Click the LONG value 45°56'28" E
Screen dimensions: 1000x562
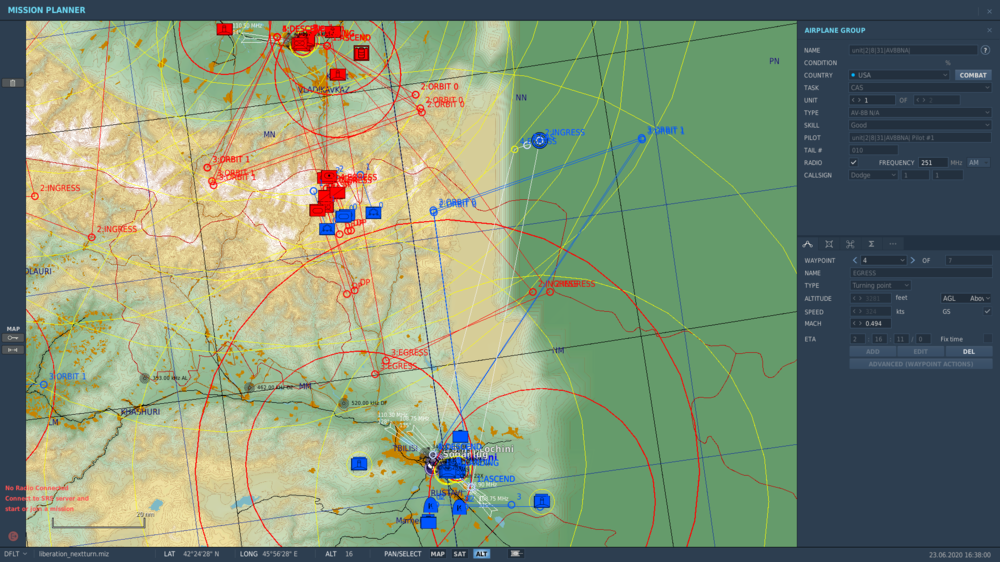tap(279, 554)
